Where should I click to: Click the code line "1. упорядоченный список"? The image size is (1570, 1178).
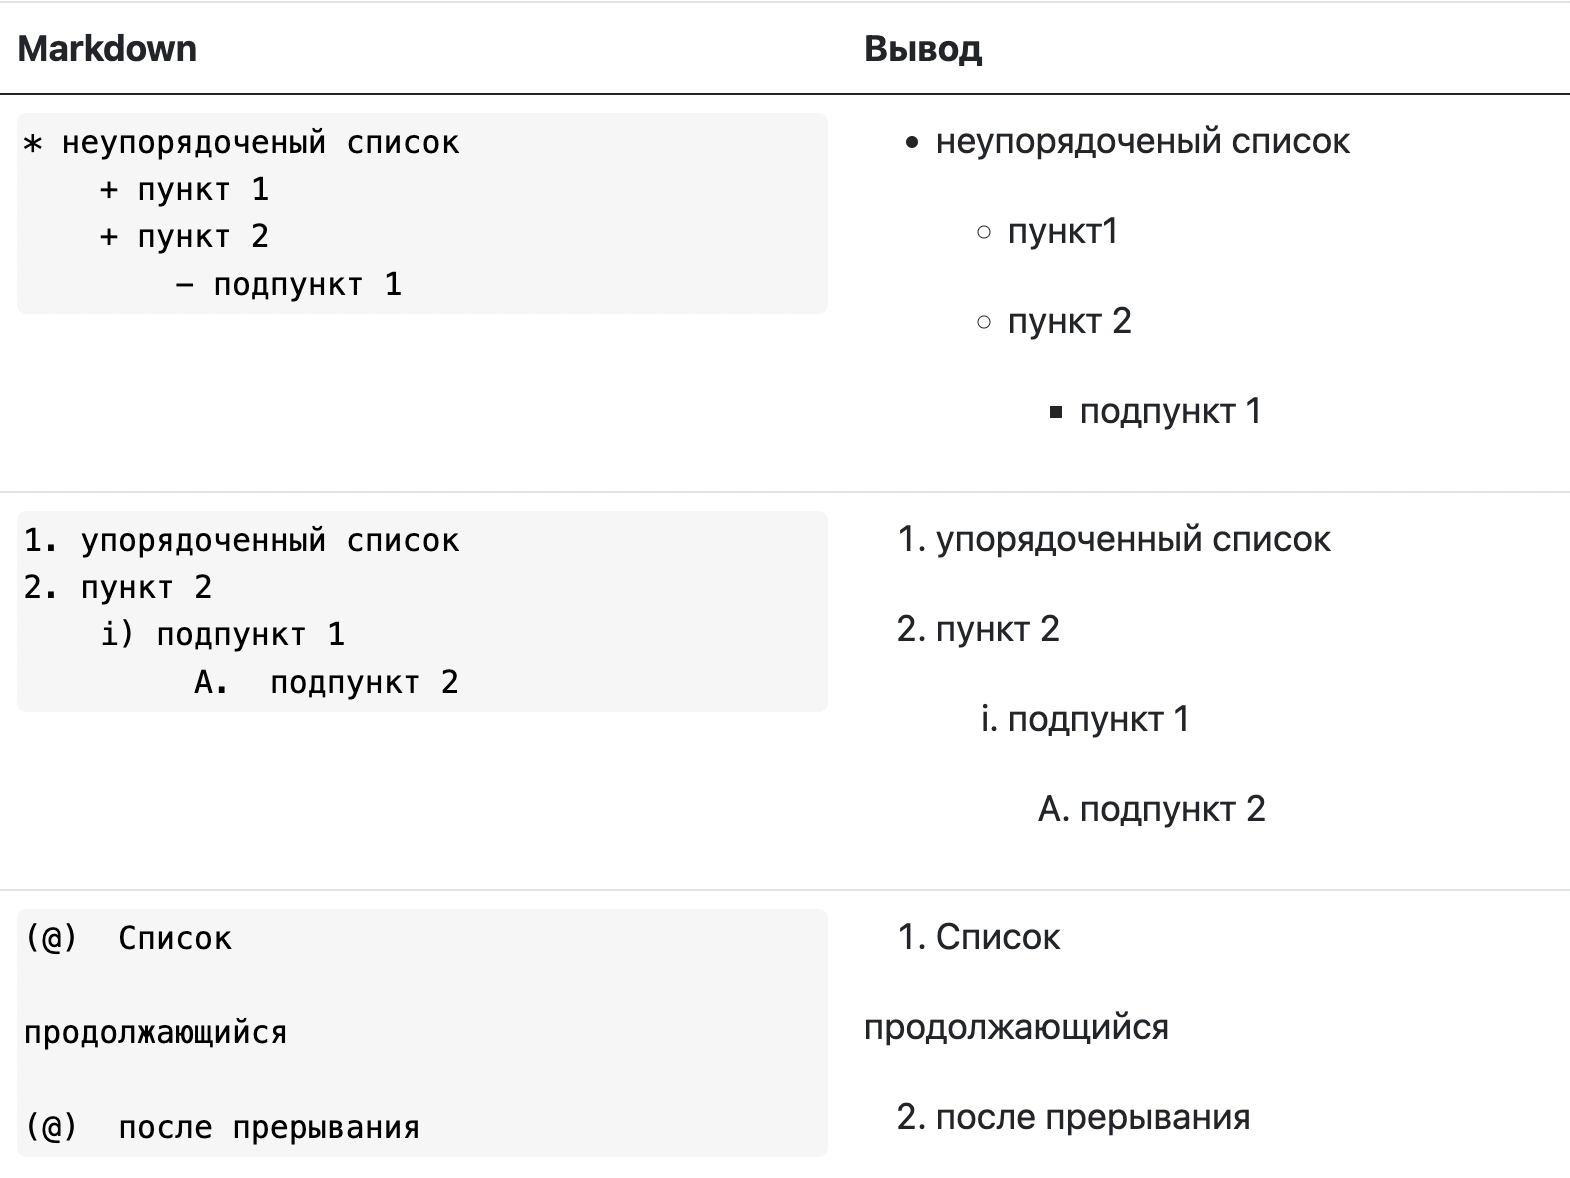tap(241, 541)
